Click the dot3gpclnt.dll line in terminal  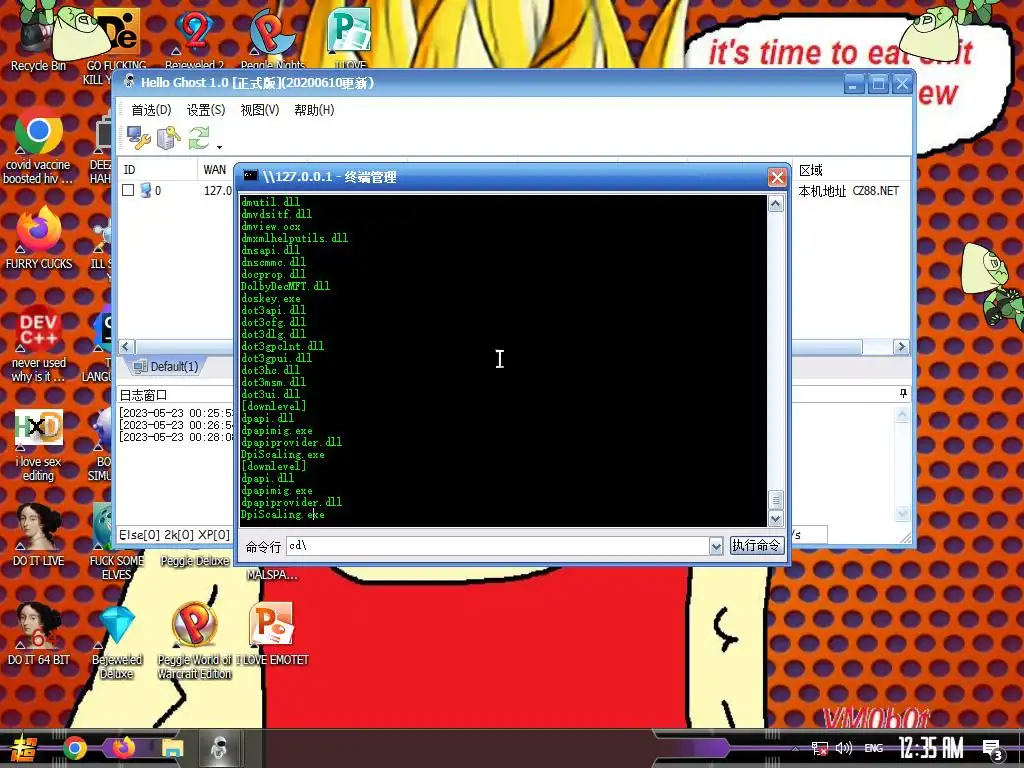[282, 346]
